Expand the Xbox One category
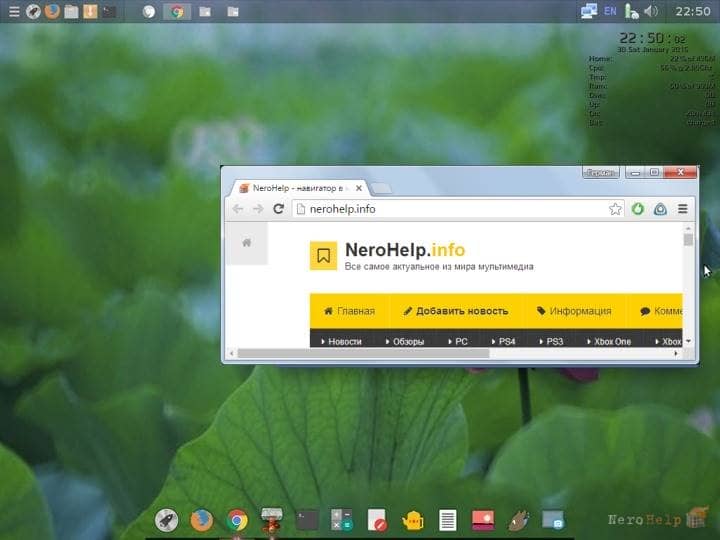 click(609, 341)
